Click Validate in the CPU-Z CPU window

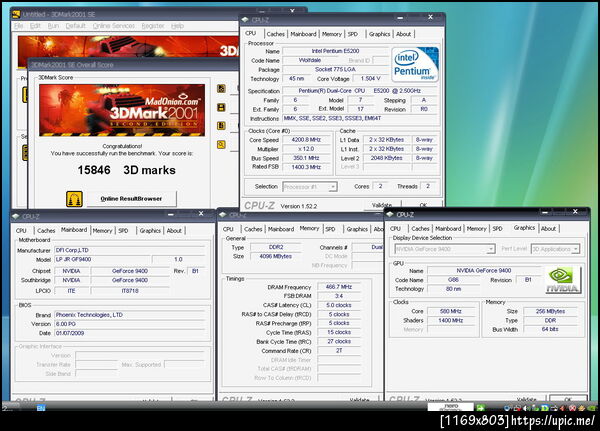tap(382, 205)
